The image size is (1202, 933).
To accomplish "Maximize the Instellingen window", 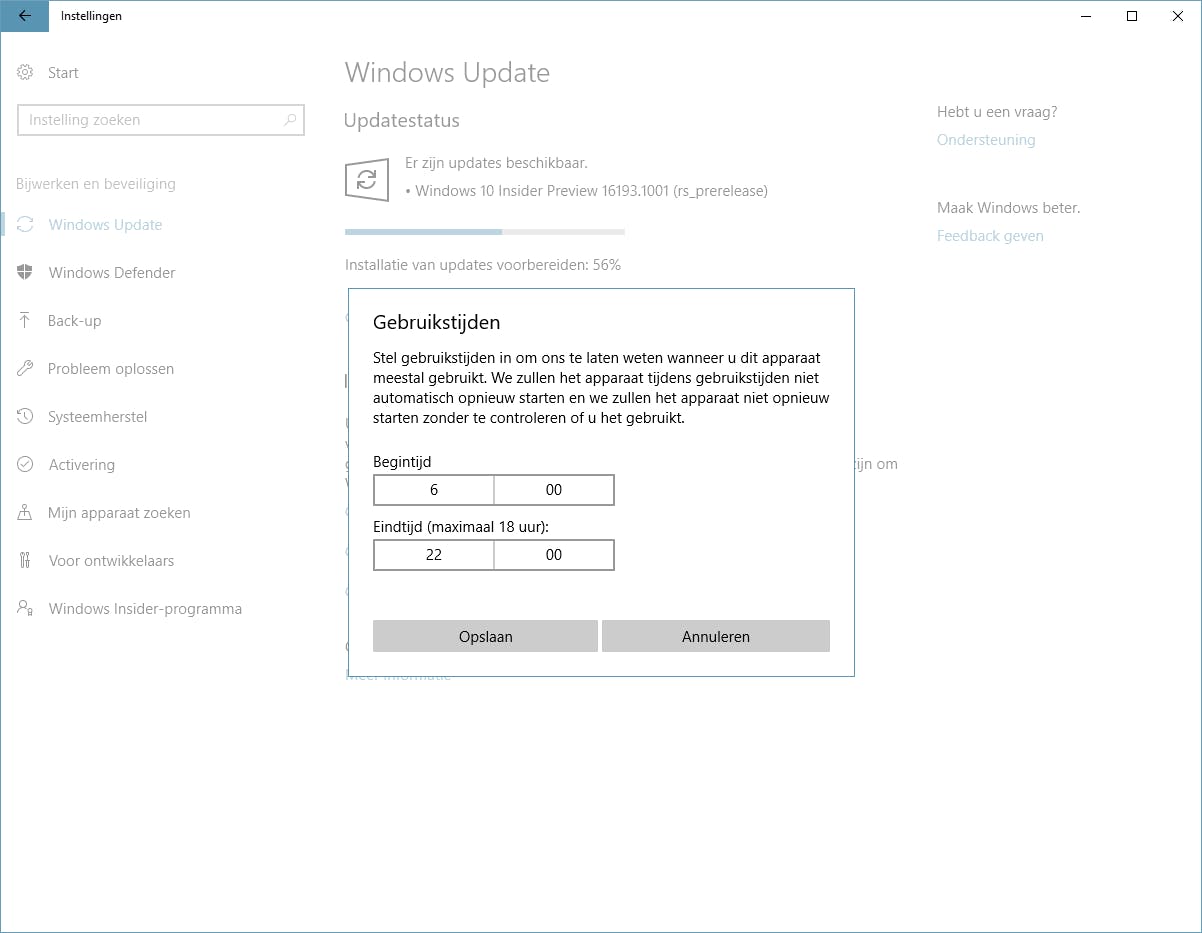I will 1132,16.
